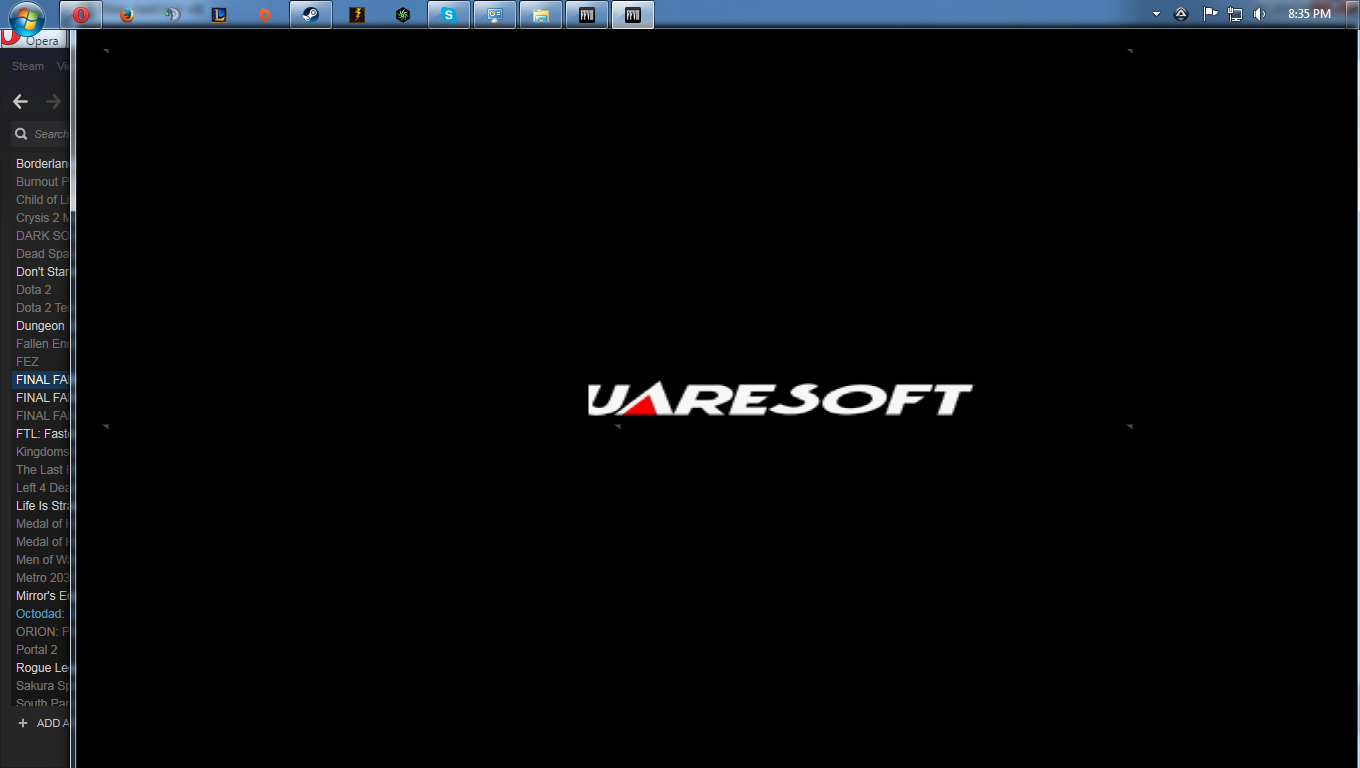Switch to Skype from the taskbar
The height and width of the screenshot is (768, 1360).
(449, 15)
